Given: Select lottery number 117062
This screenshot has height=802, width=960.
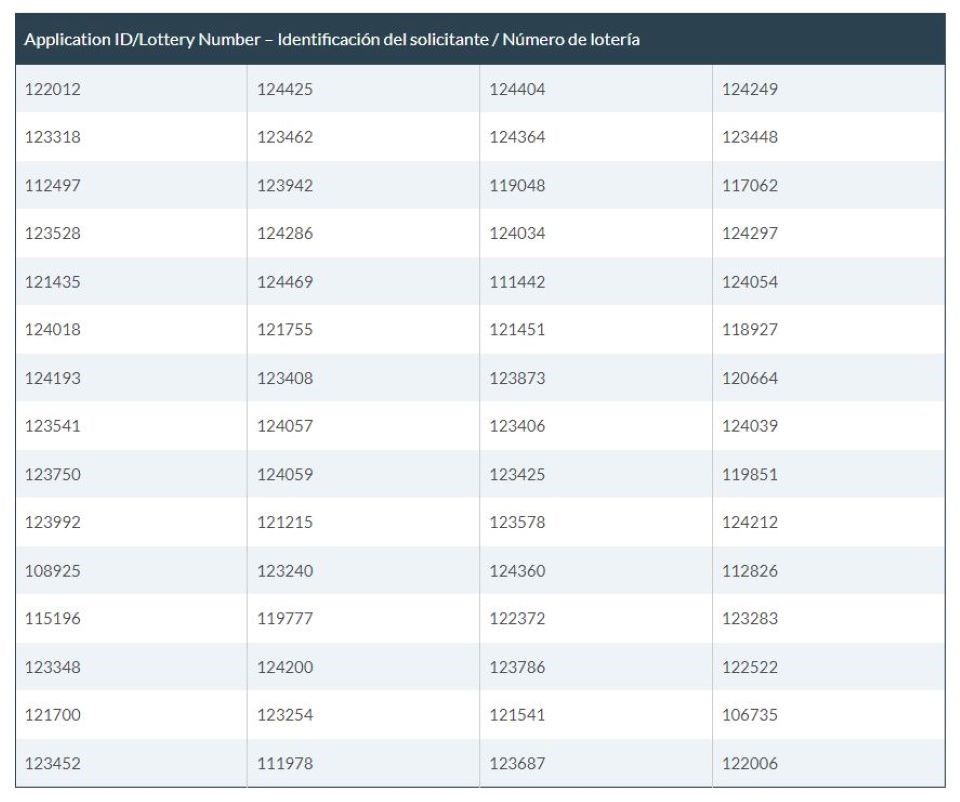Looking at the screenshot, I should coord(749,186).
